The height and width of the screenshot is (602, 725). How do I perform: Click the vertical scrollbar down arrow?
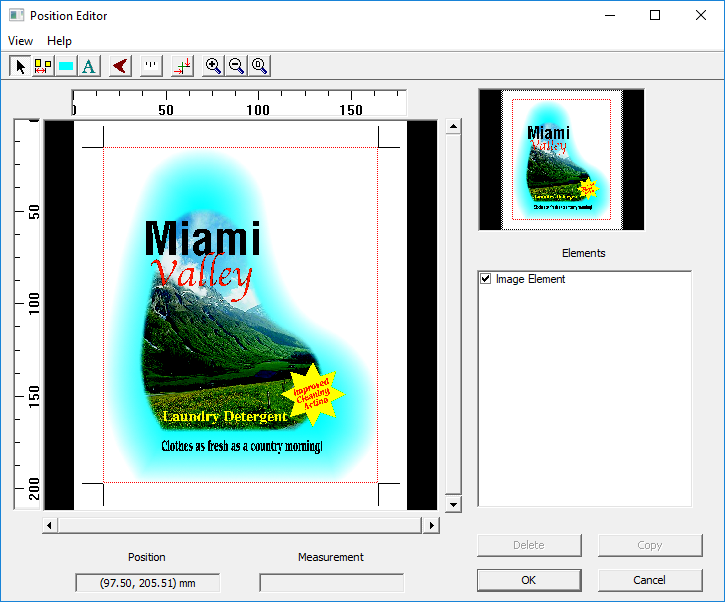(x=453, y=504)
